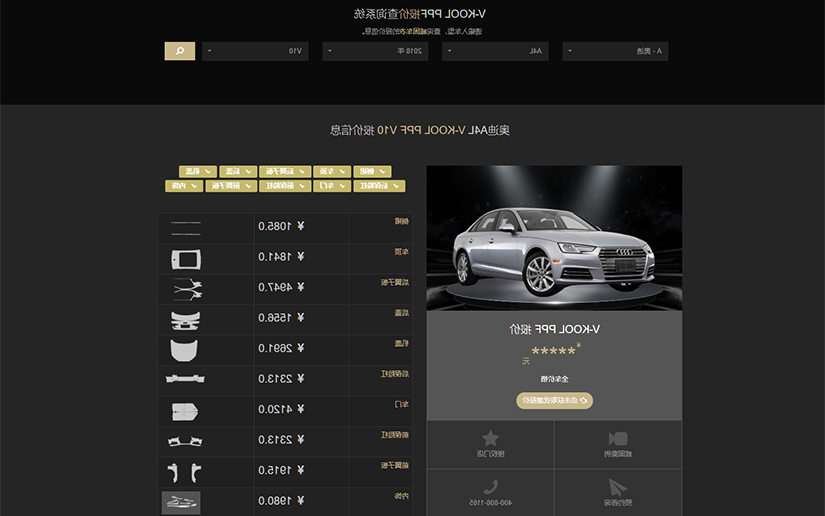825x516 pixels.
Task: Select the 后保险杠 filter tag
Action: 379,186
